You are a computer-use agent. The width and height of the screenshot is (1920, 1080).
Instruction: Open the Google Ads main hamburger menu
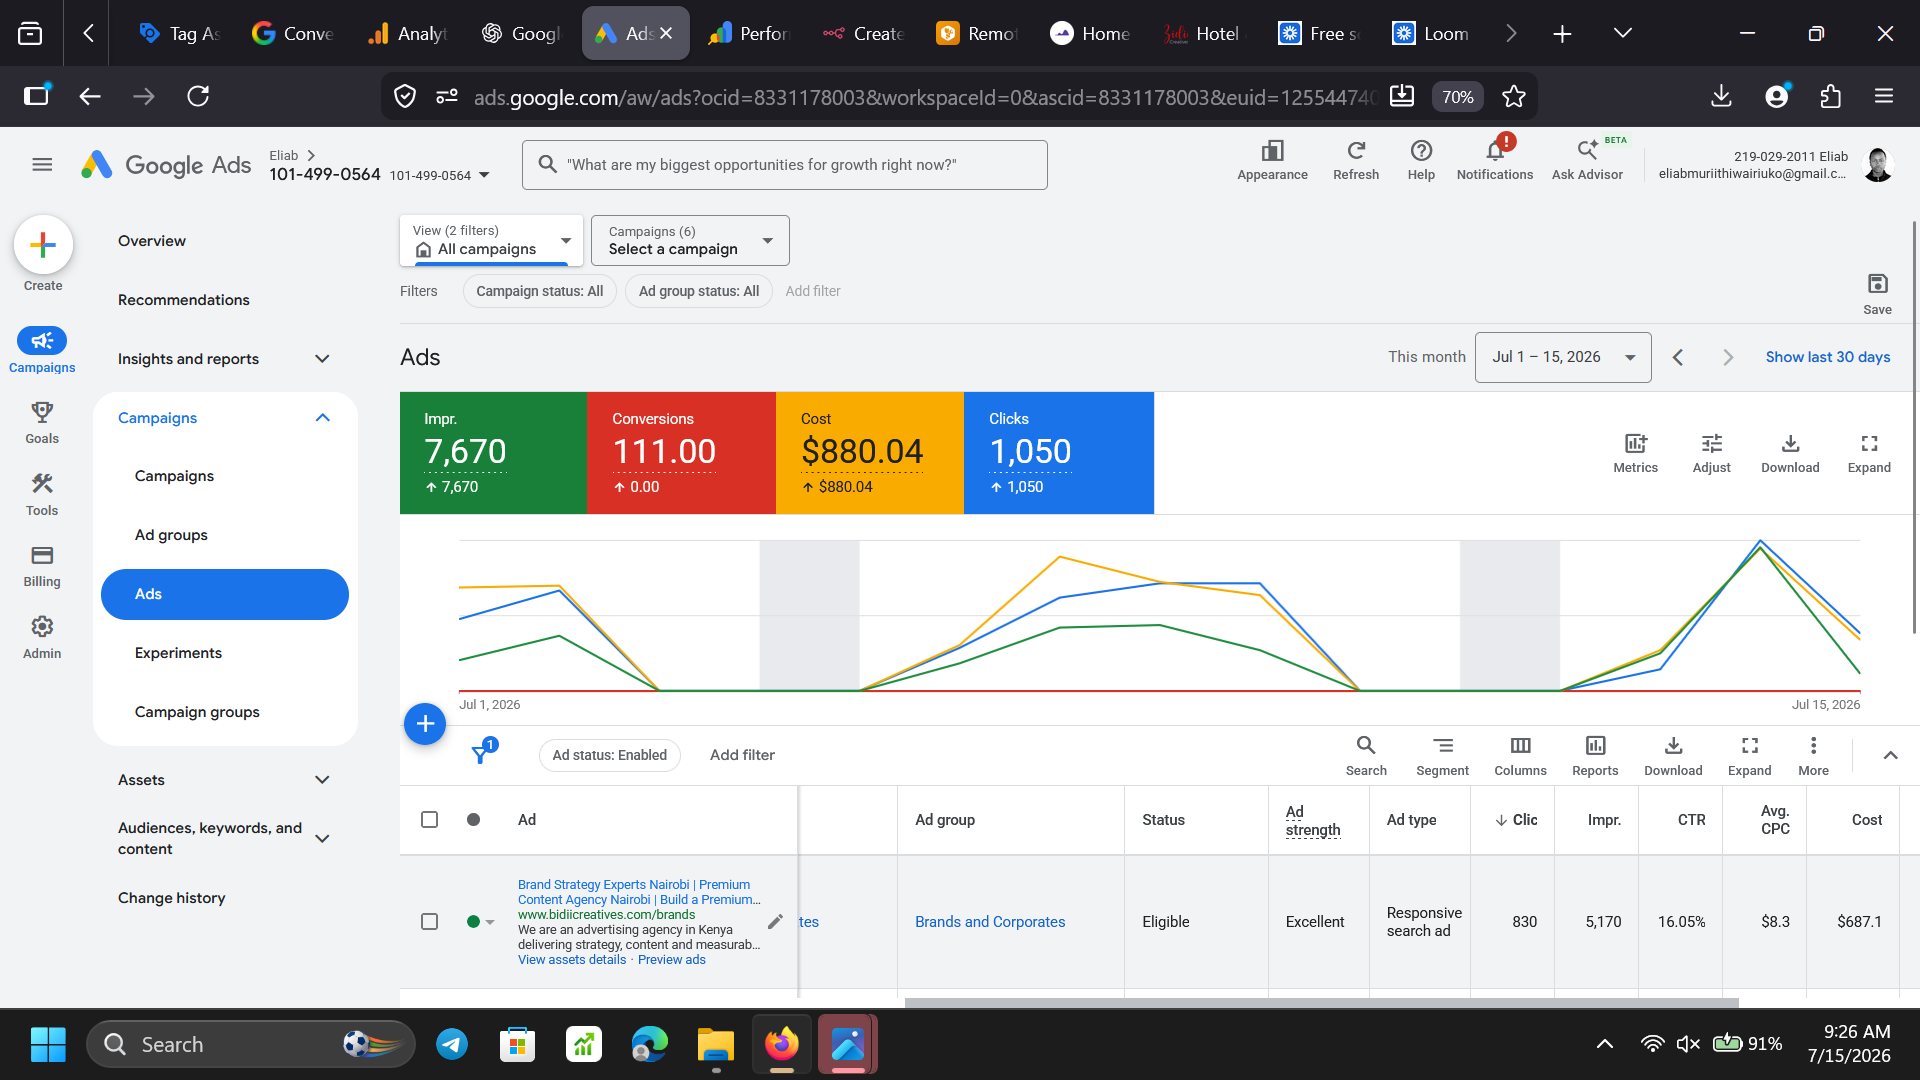click(x=42, y=165)
